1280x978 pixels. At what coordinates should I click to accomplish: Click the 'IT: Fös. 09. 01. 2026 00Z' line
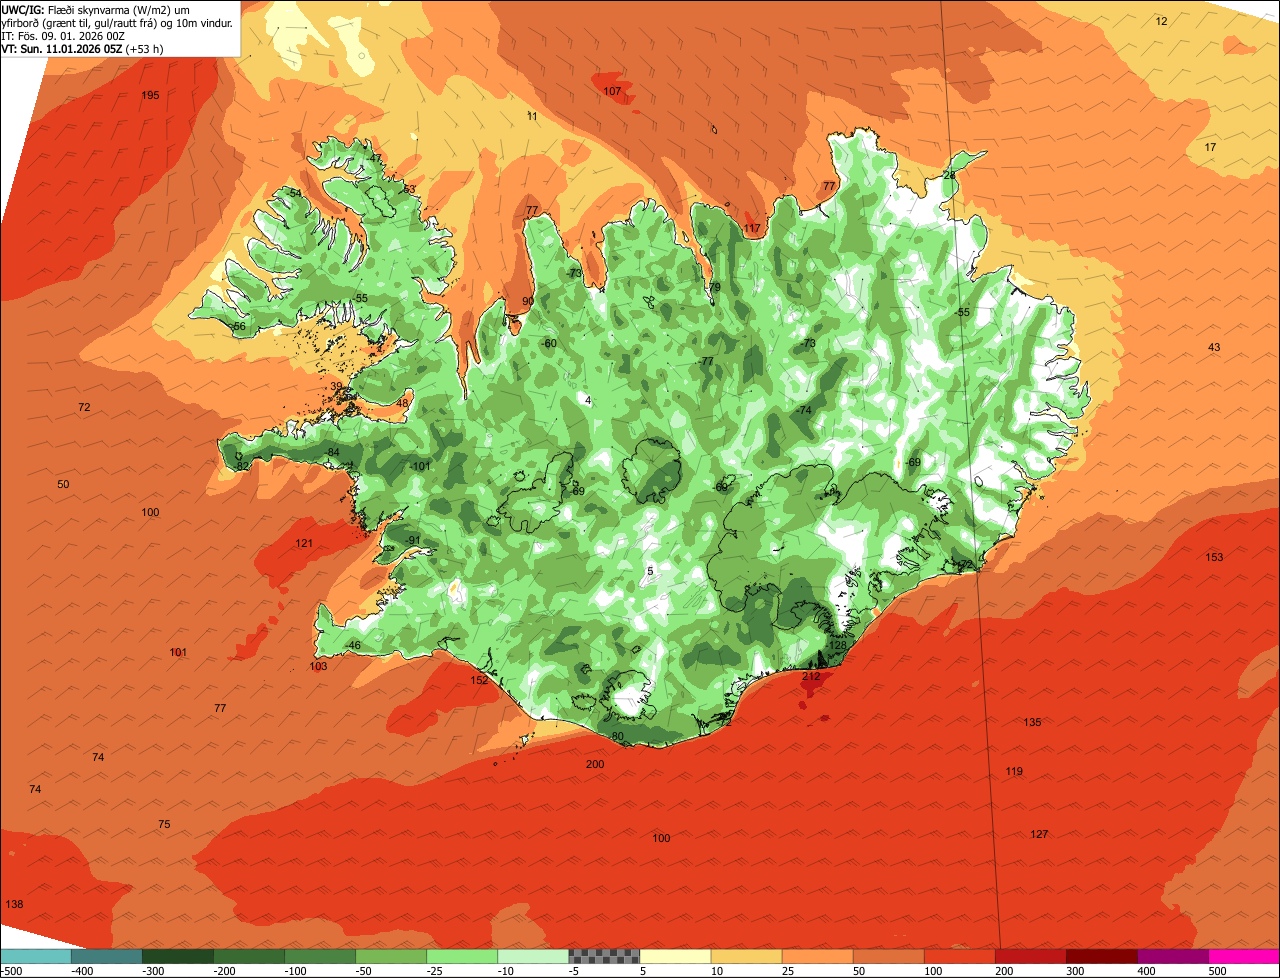point(62,35)
